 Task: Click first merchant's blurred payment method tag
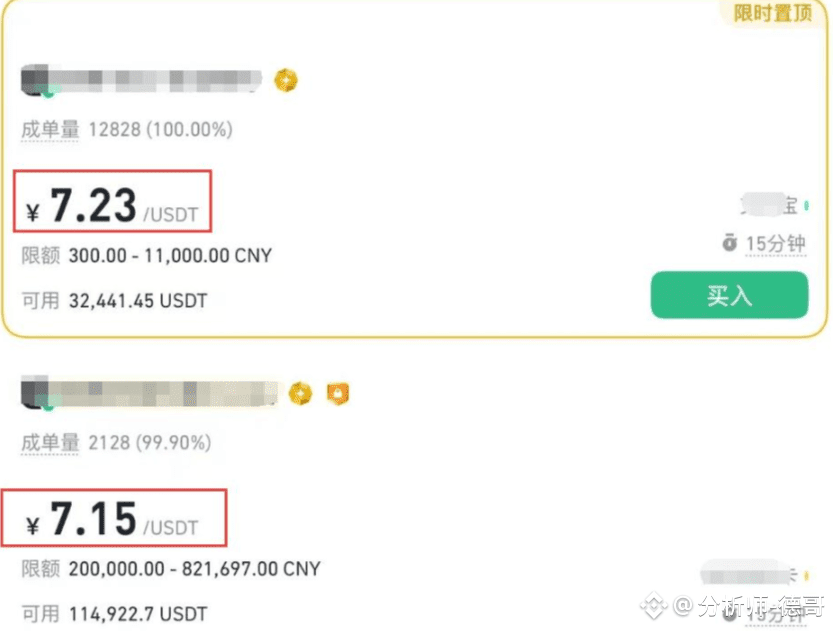pyautogui.click(x=775, y=204)
